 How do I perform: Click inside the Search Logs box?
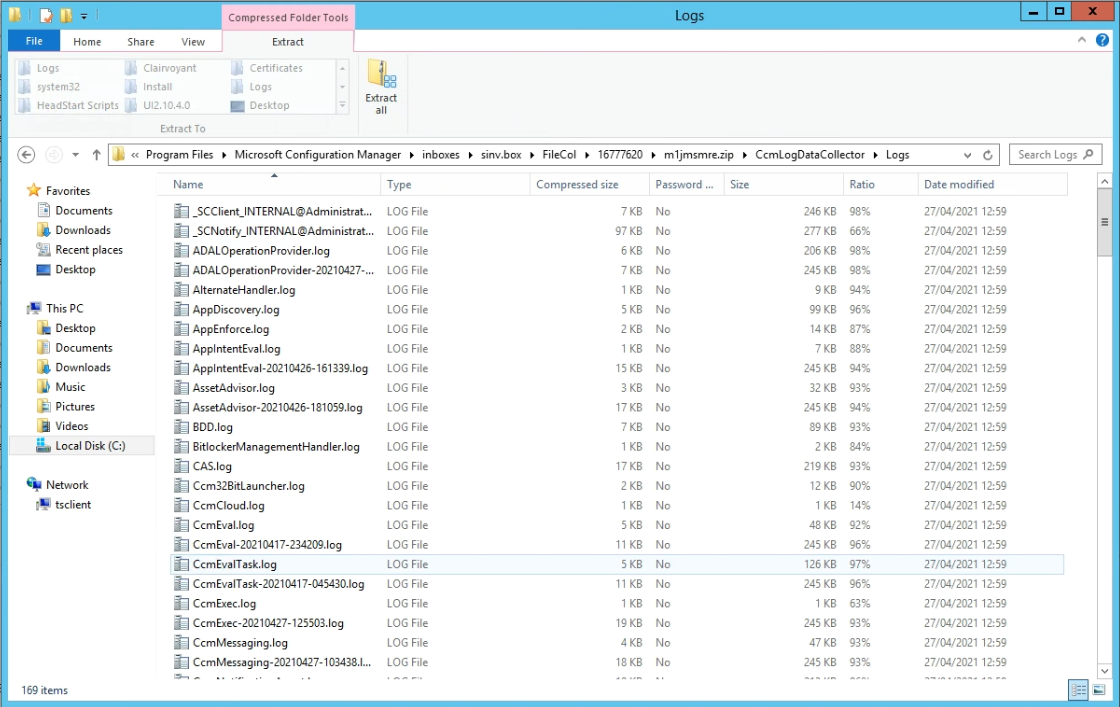pyautogui.click(x=1052, y=154)
